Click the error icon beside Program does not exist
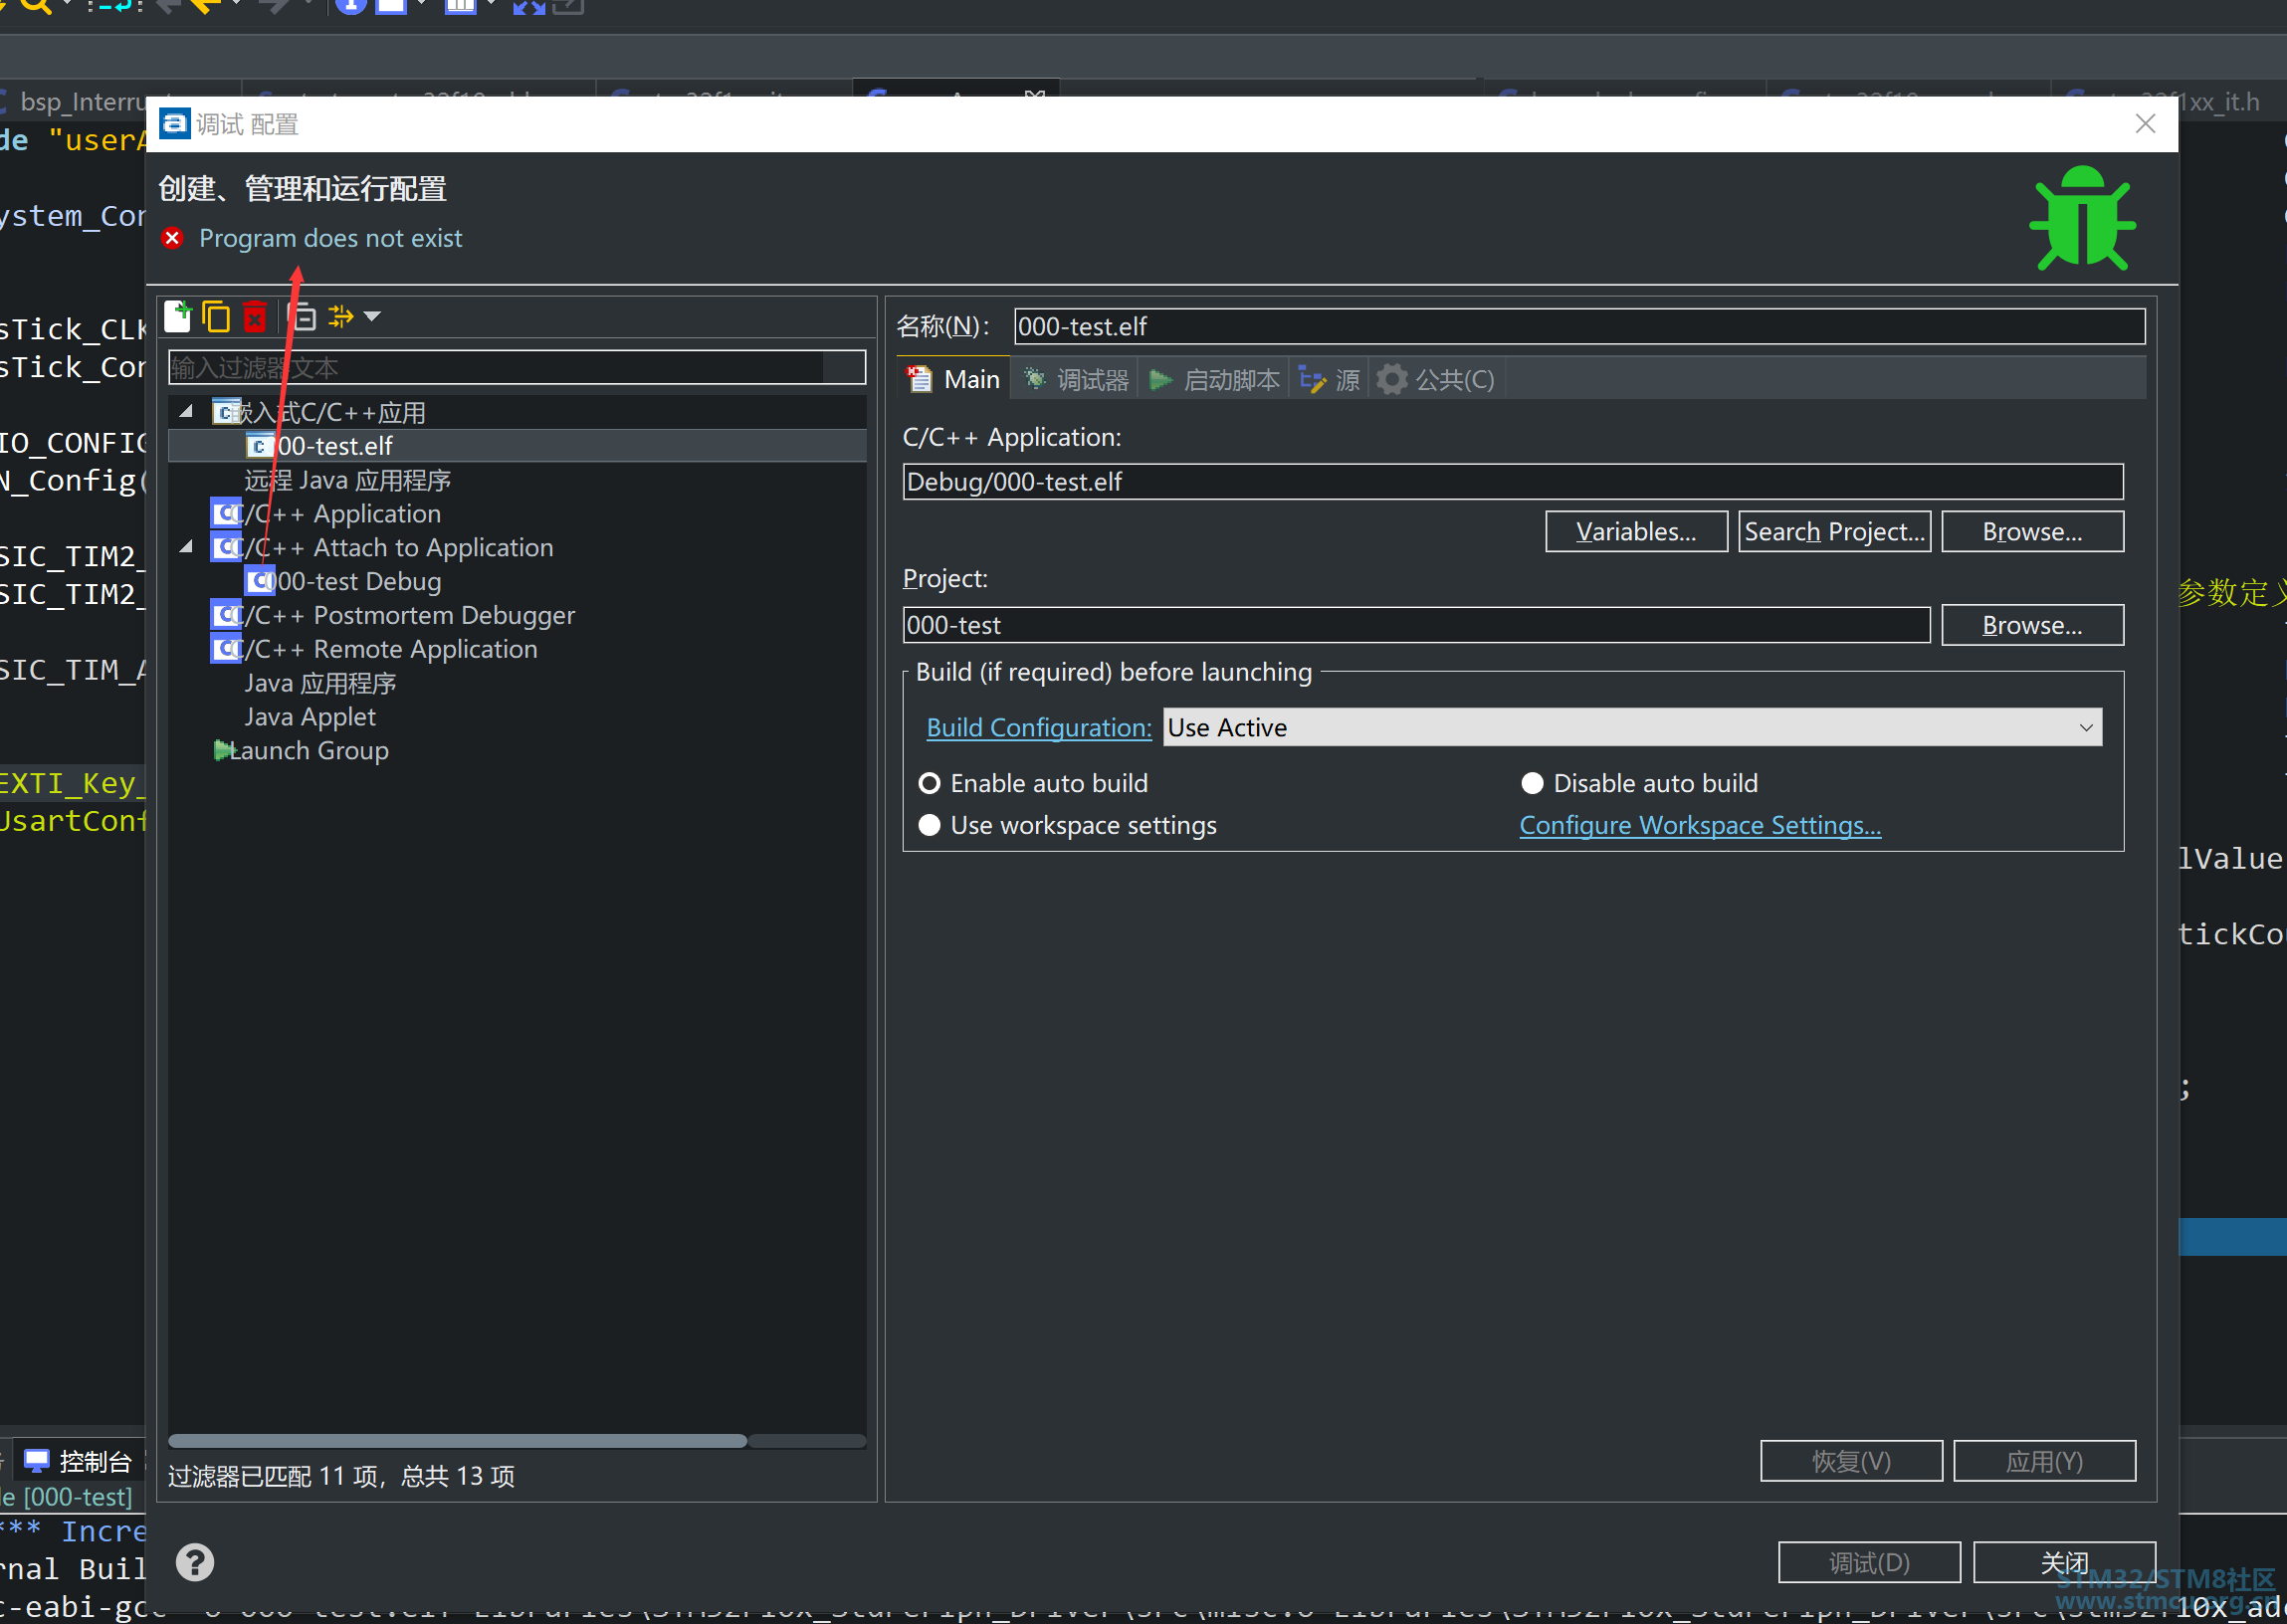This screenshot has height=1624, width=2287. 173,238
